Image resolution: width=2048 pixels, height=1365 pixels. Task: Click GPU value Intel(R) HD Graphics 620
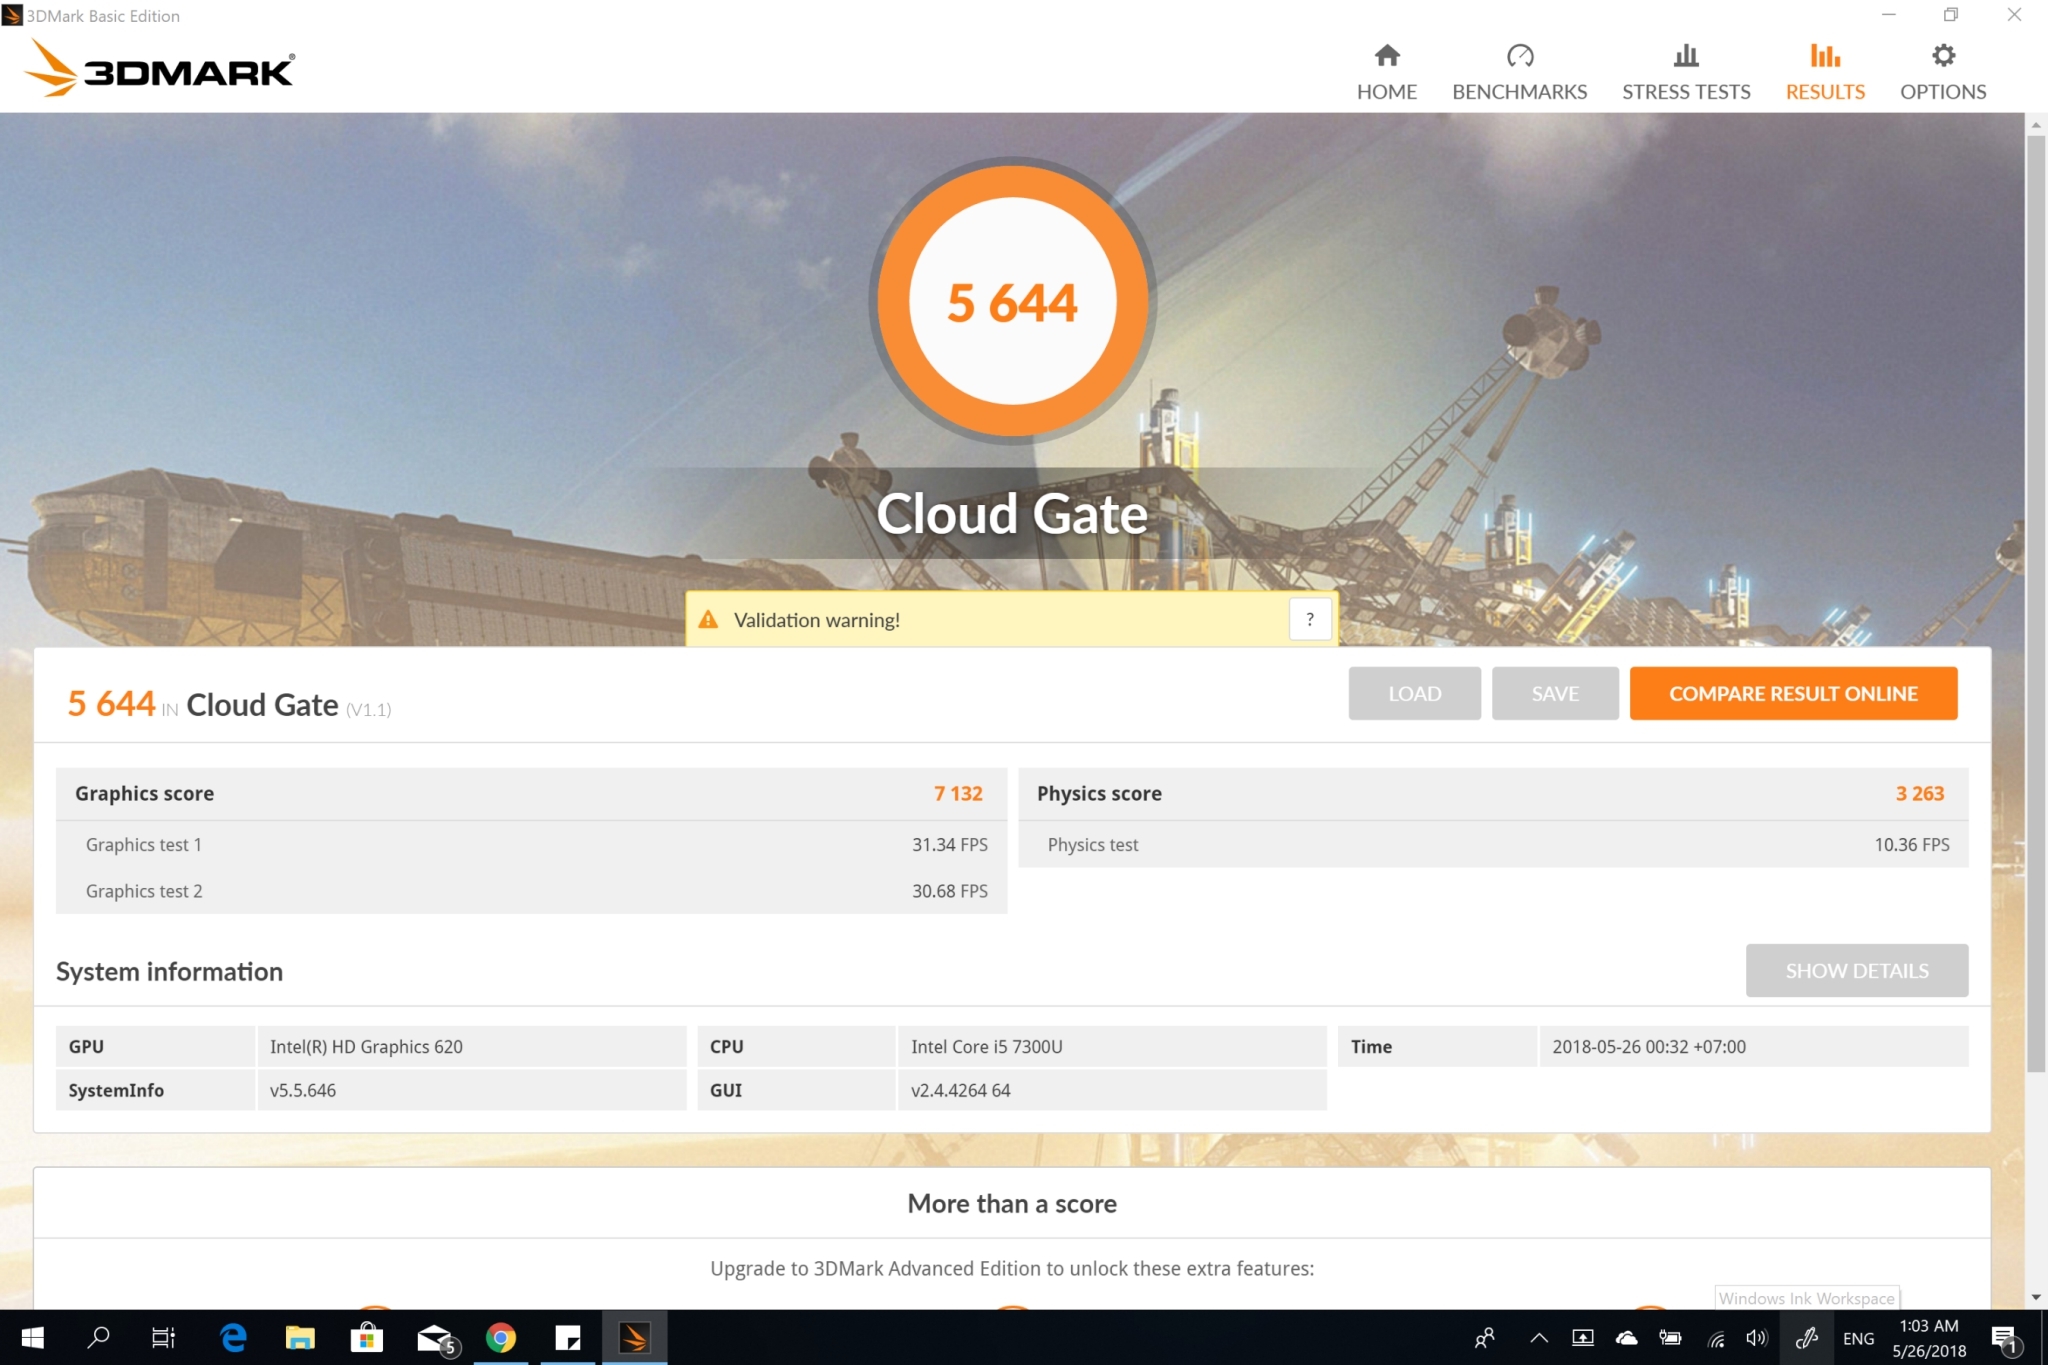pos(366,1046)
